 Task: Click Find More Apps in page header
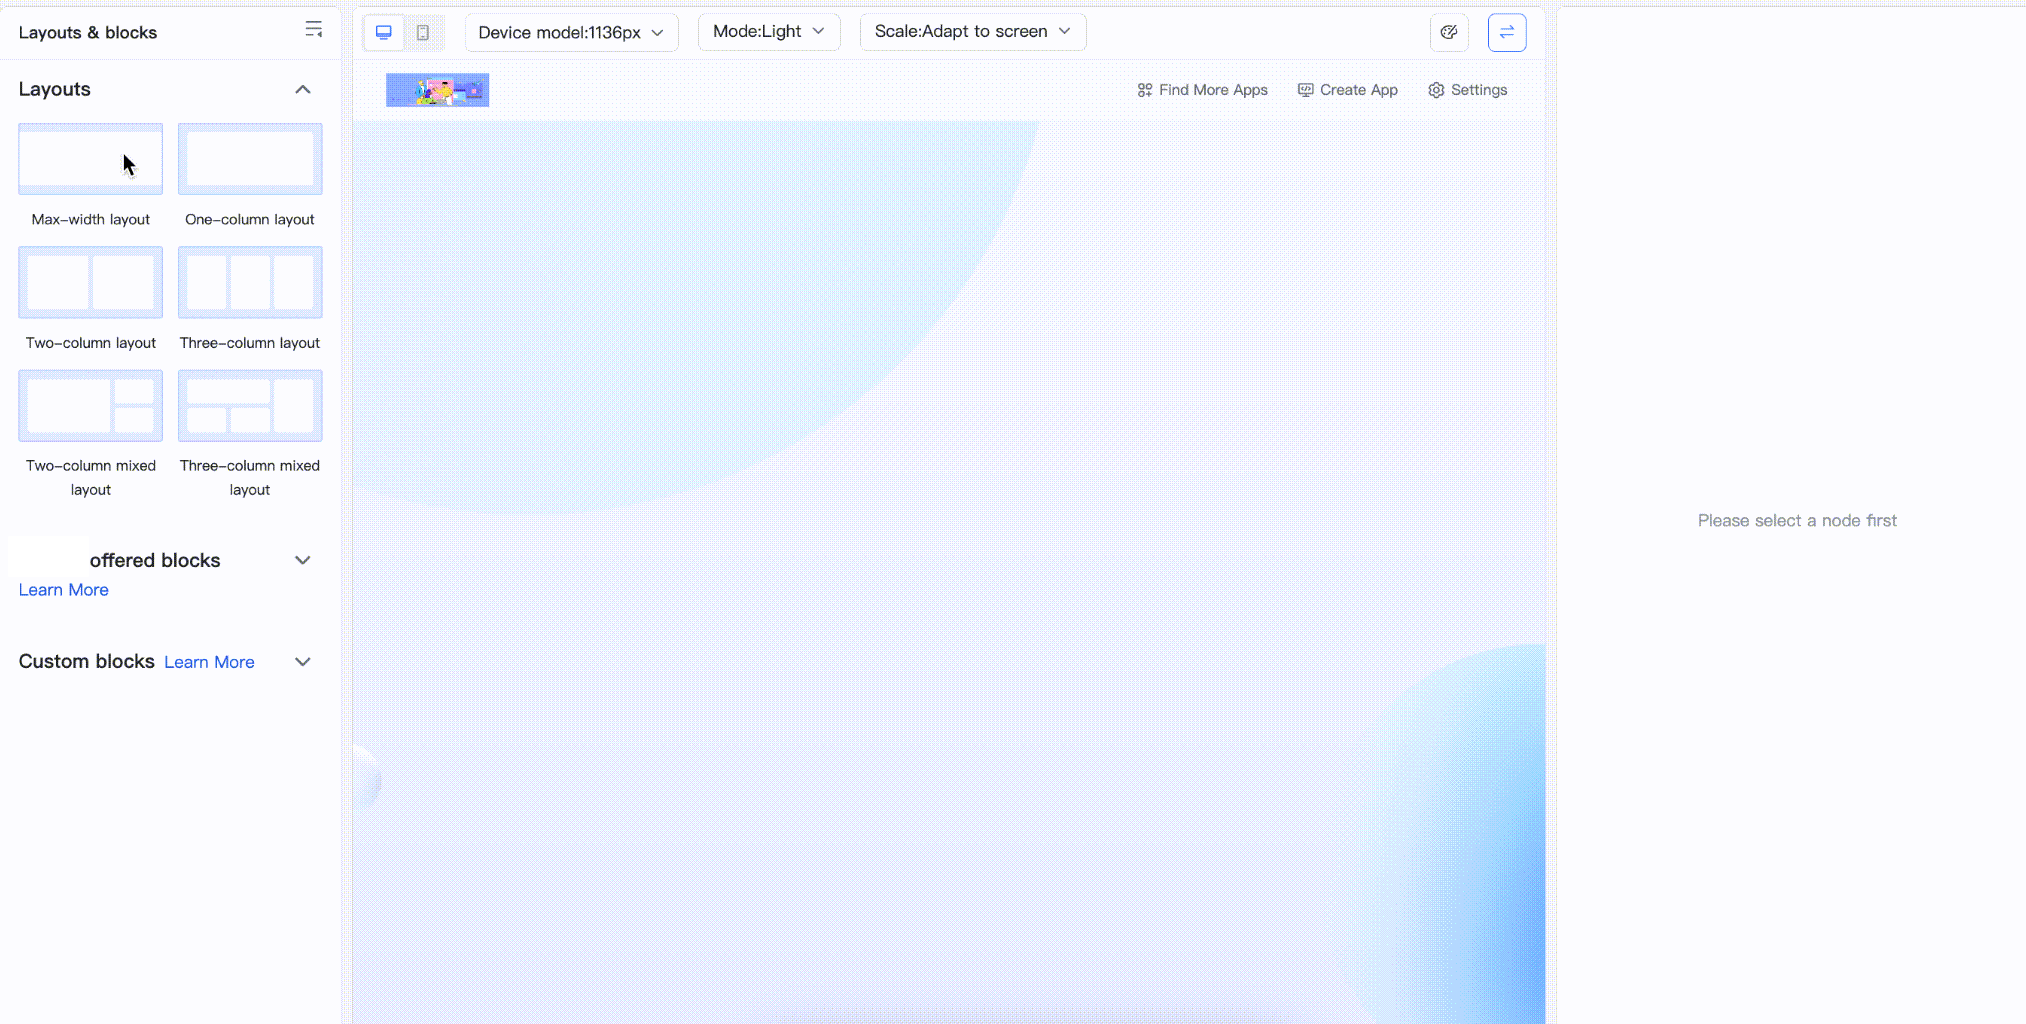(1202, 90)
